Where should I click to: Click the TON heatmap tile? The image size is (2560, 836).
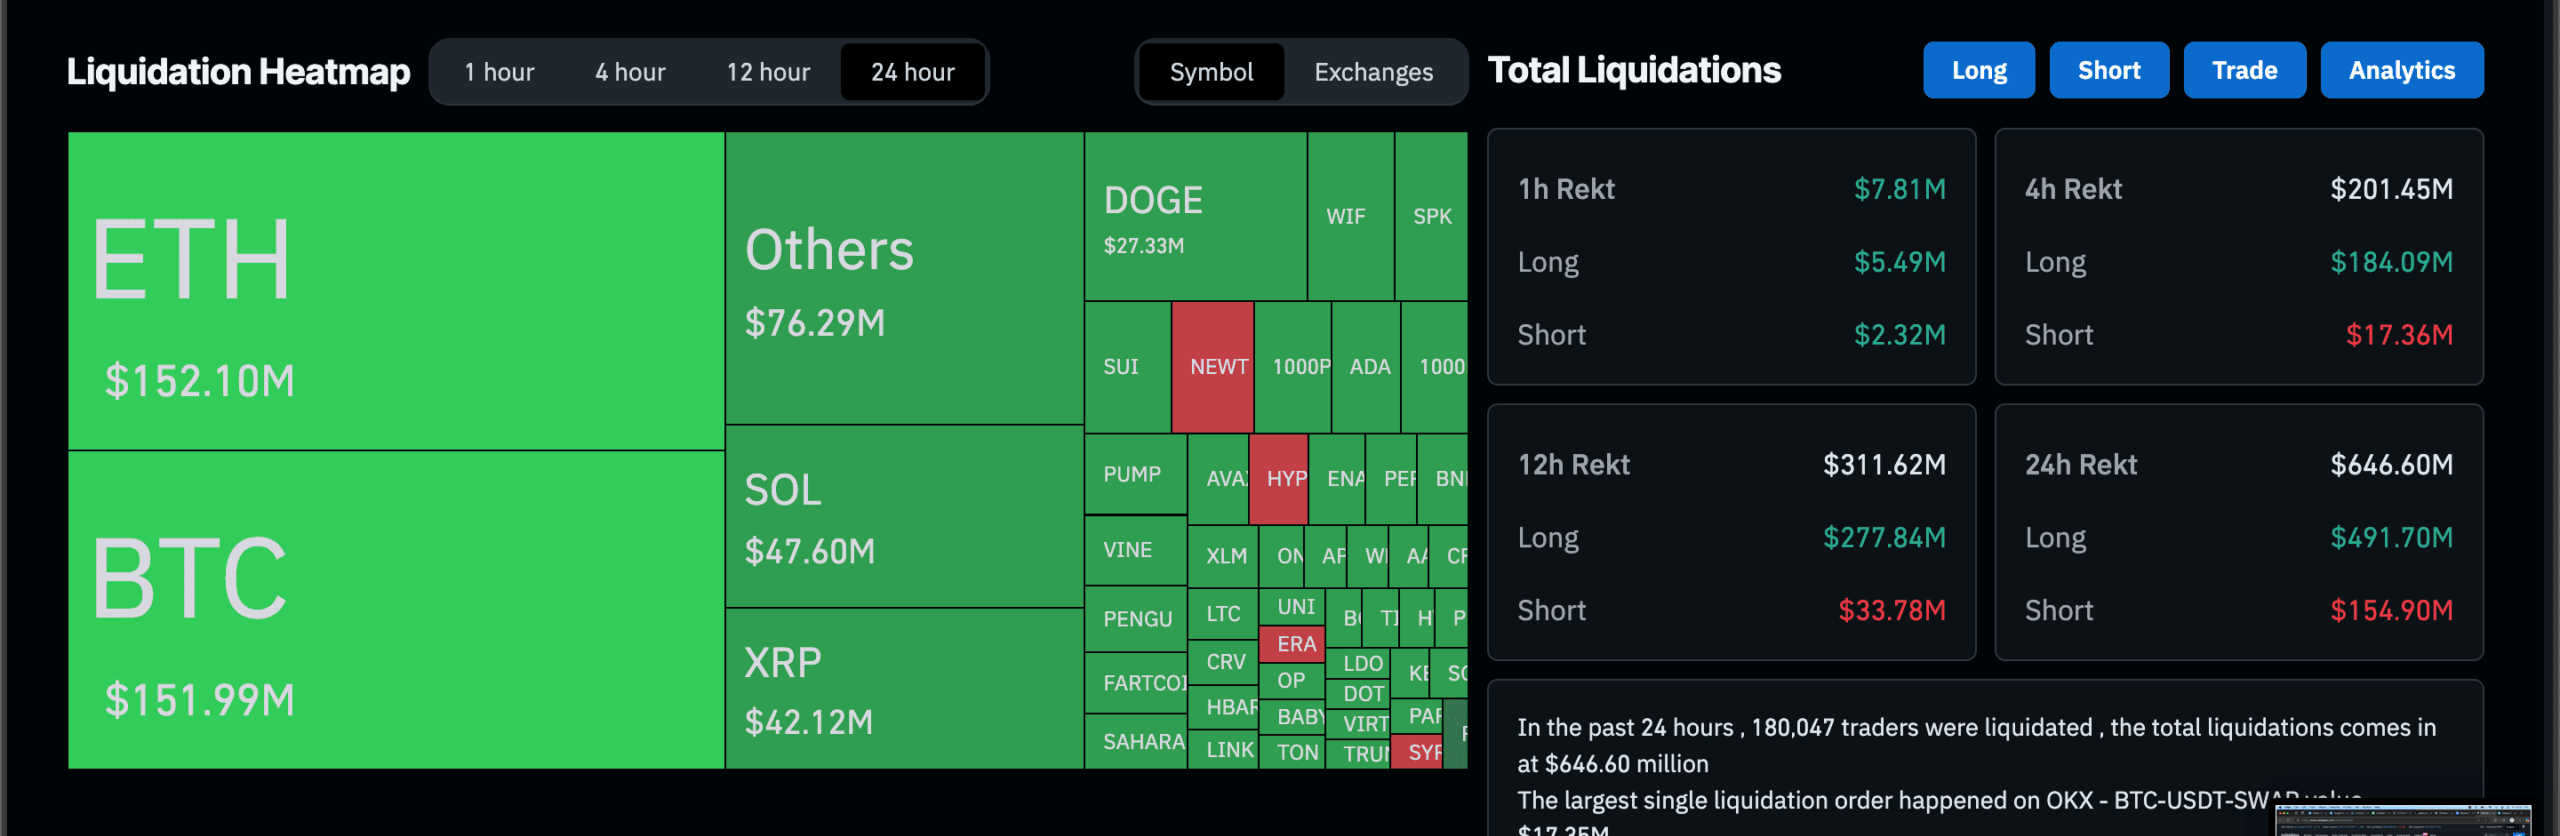click(x=1292, y=752)
